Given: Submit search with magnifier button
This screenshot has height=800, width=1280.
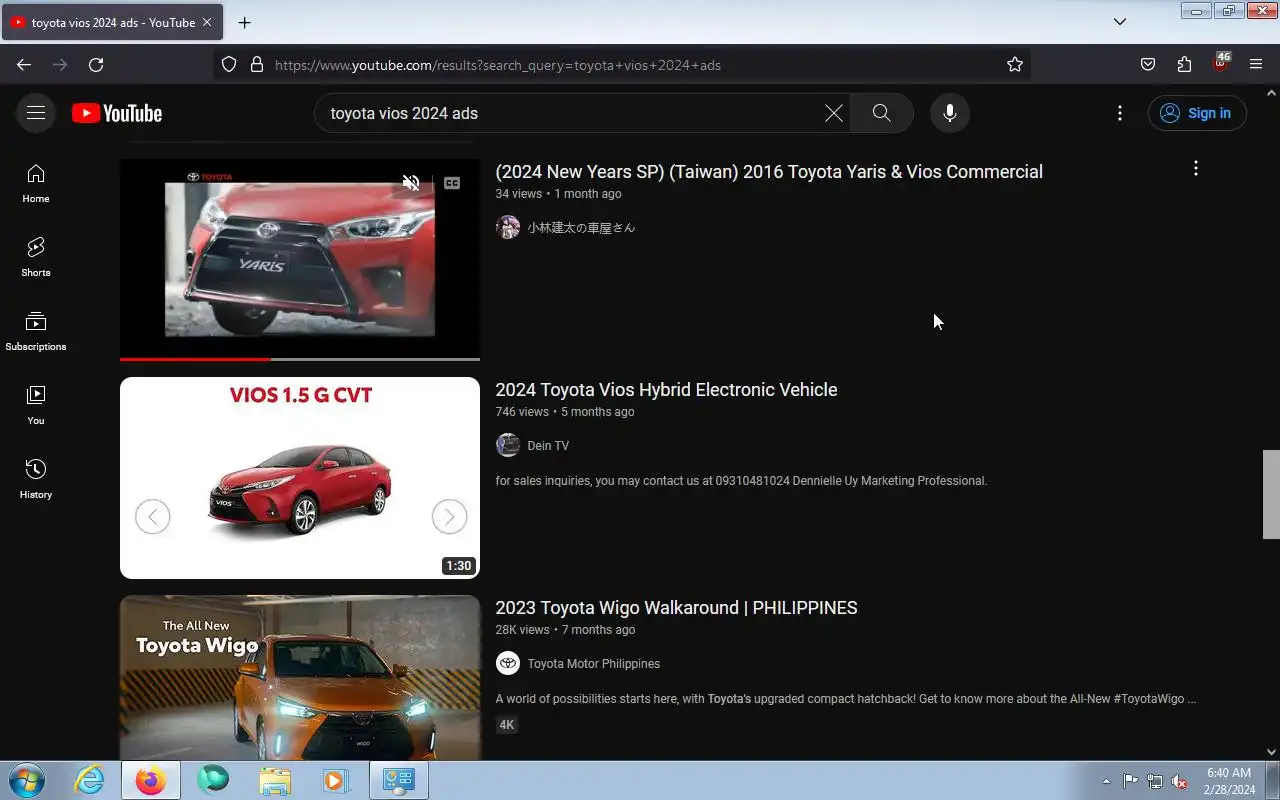Looking at the screenshot, I should (x=881, y=113).
